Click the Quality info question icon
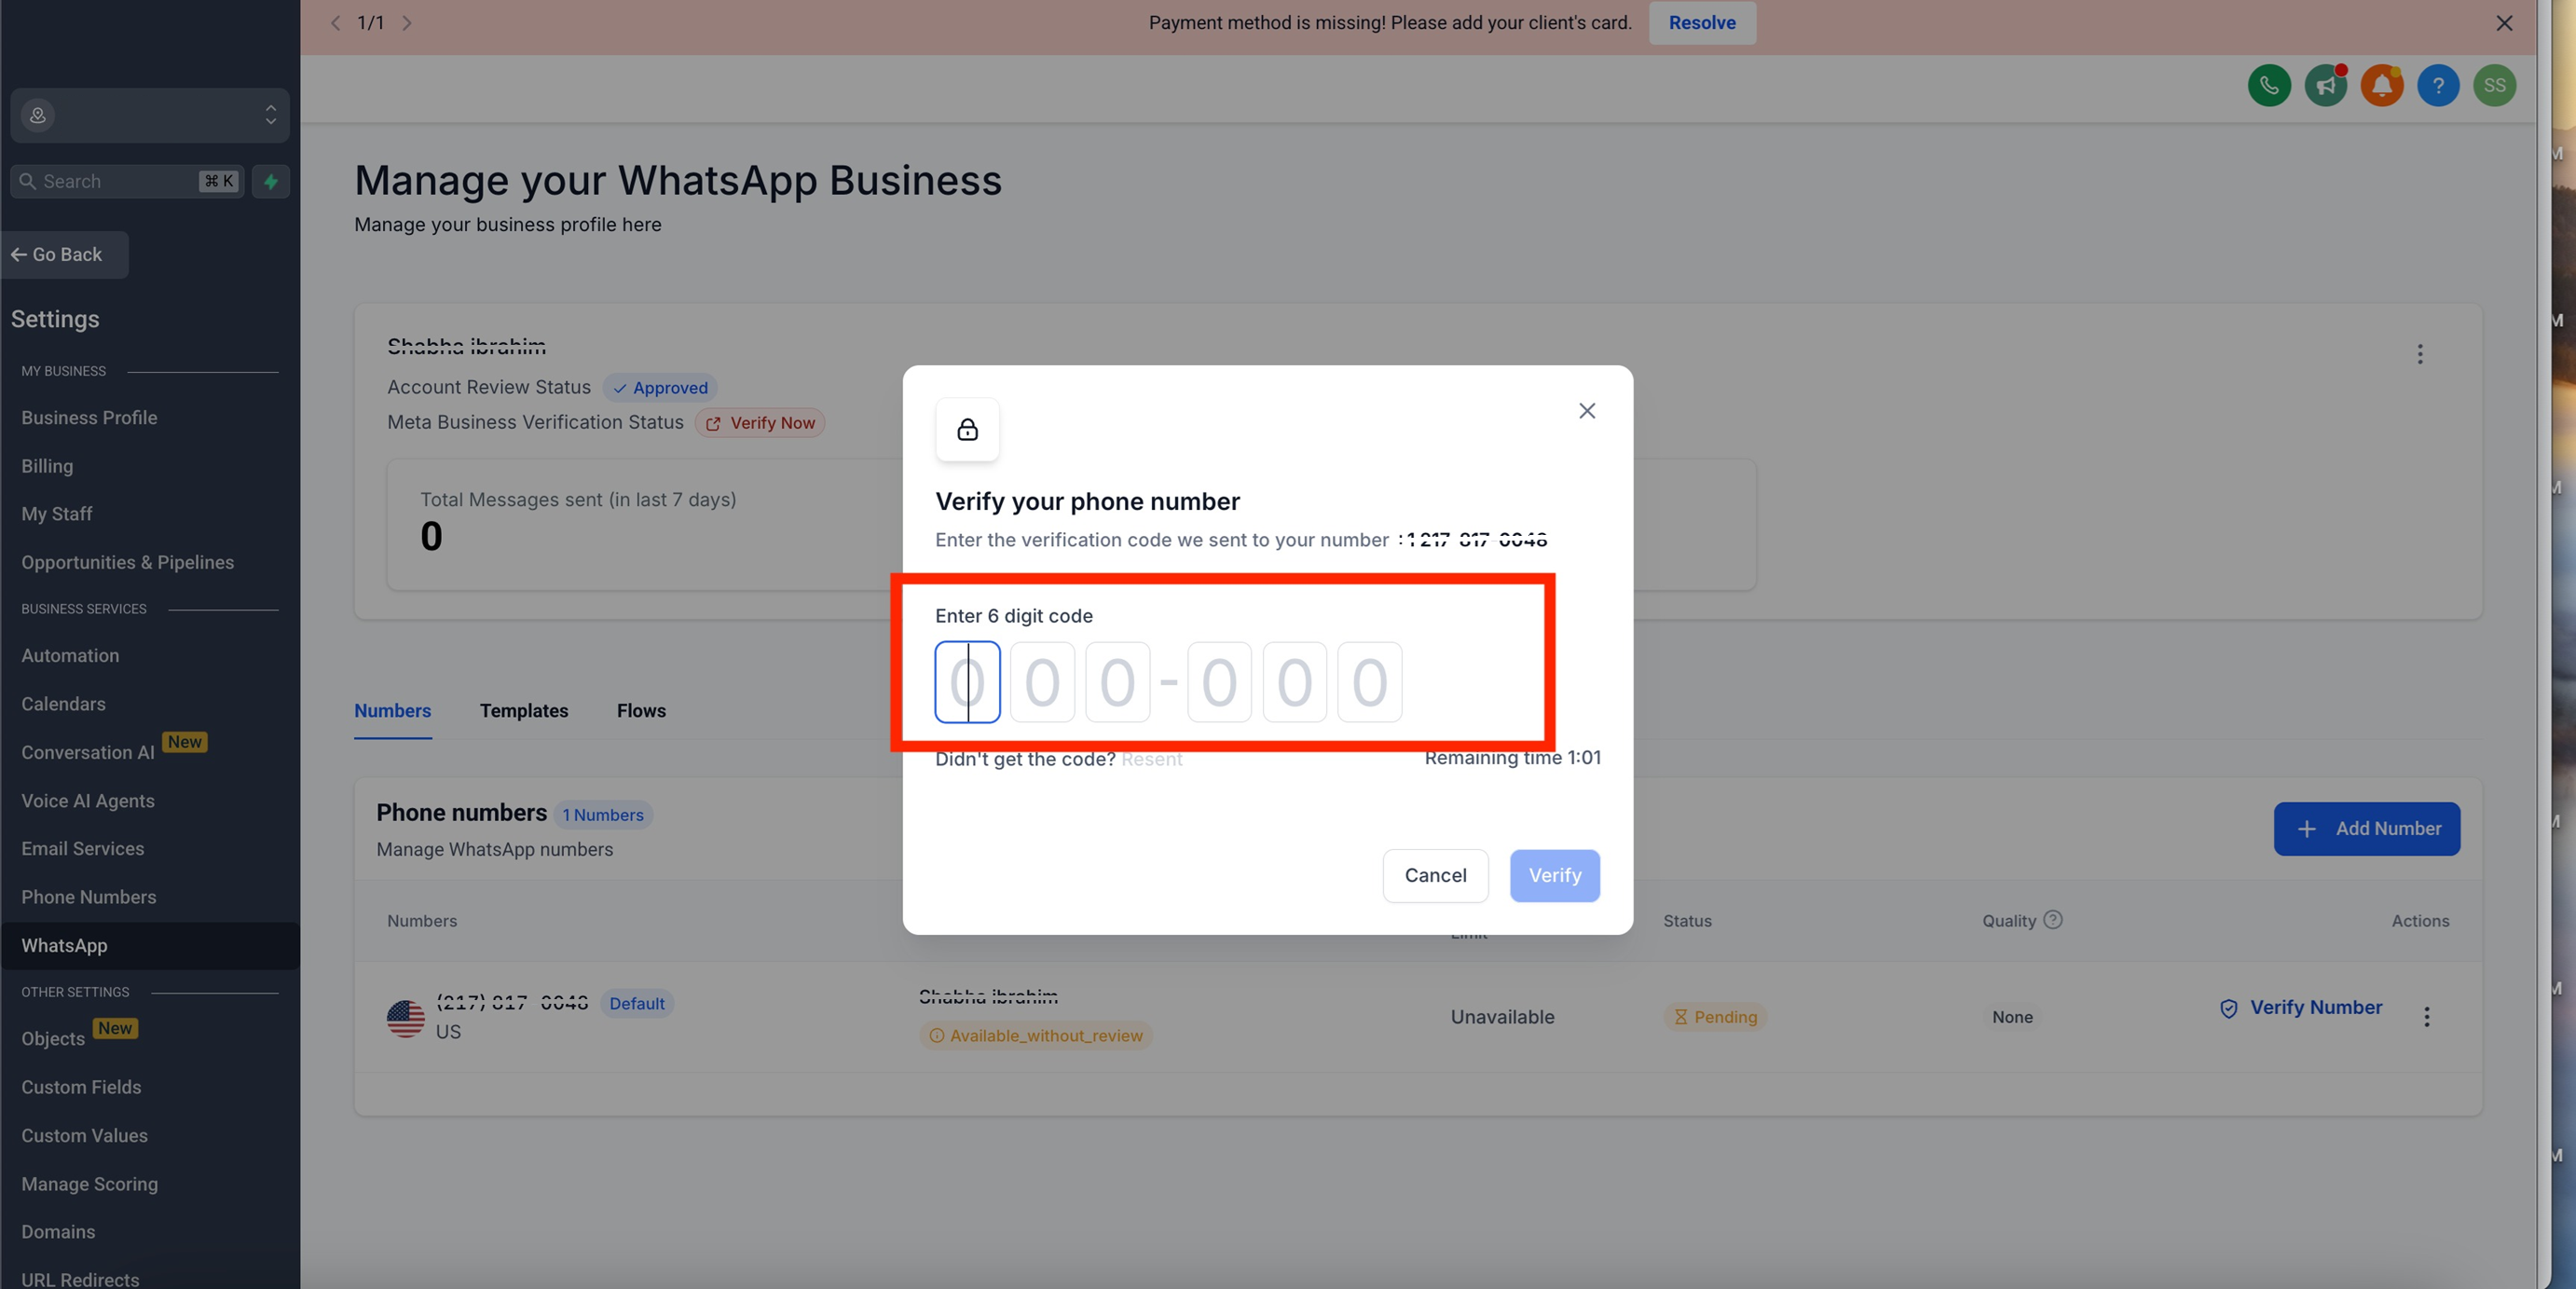The height and width of the screenshot is (1289, 2576). pyautogui.click(x=2052, y=920)
